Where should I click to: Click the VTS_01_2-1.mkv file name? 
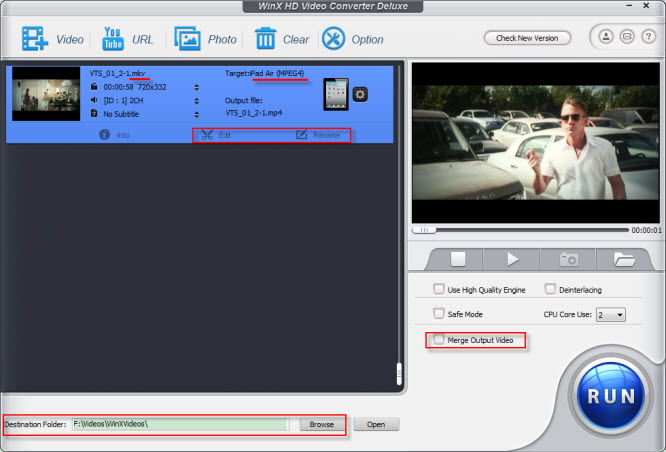pyautogui.click(x=117, y=73)
